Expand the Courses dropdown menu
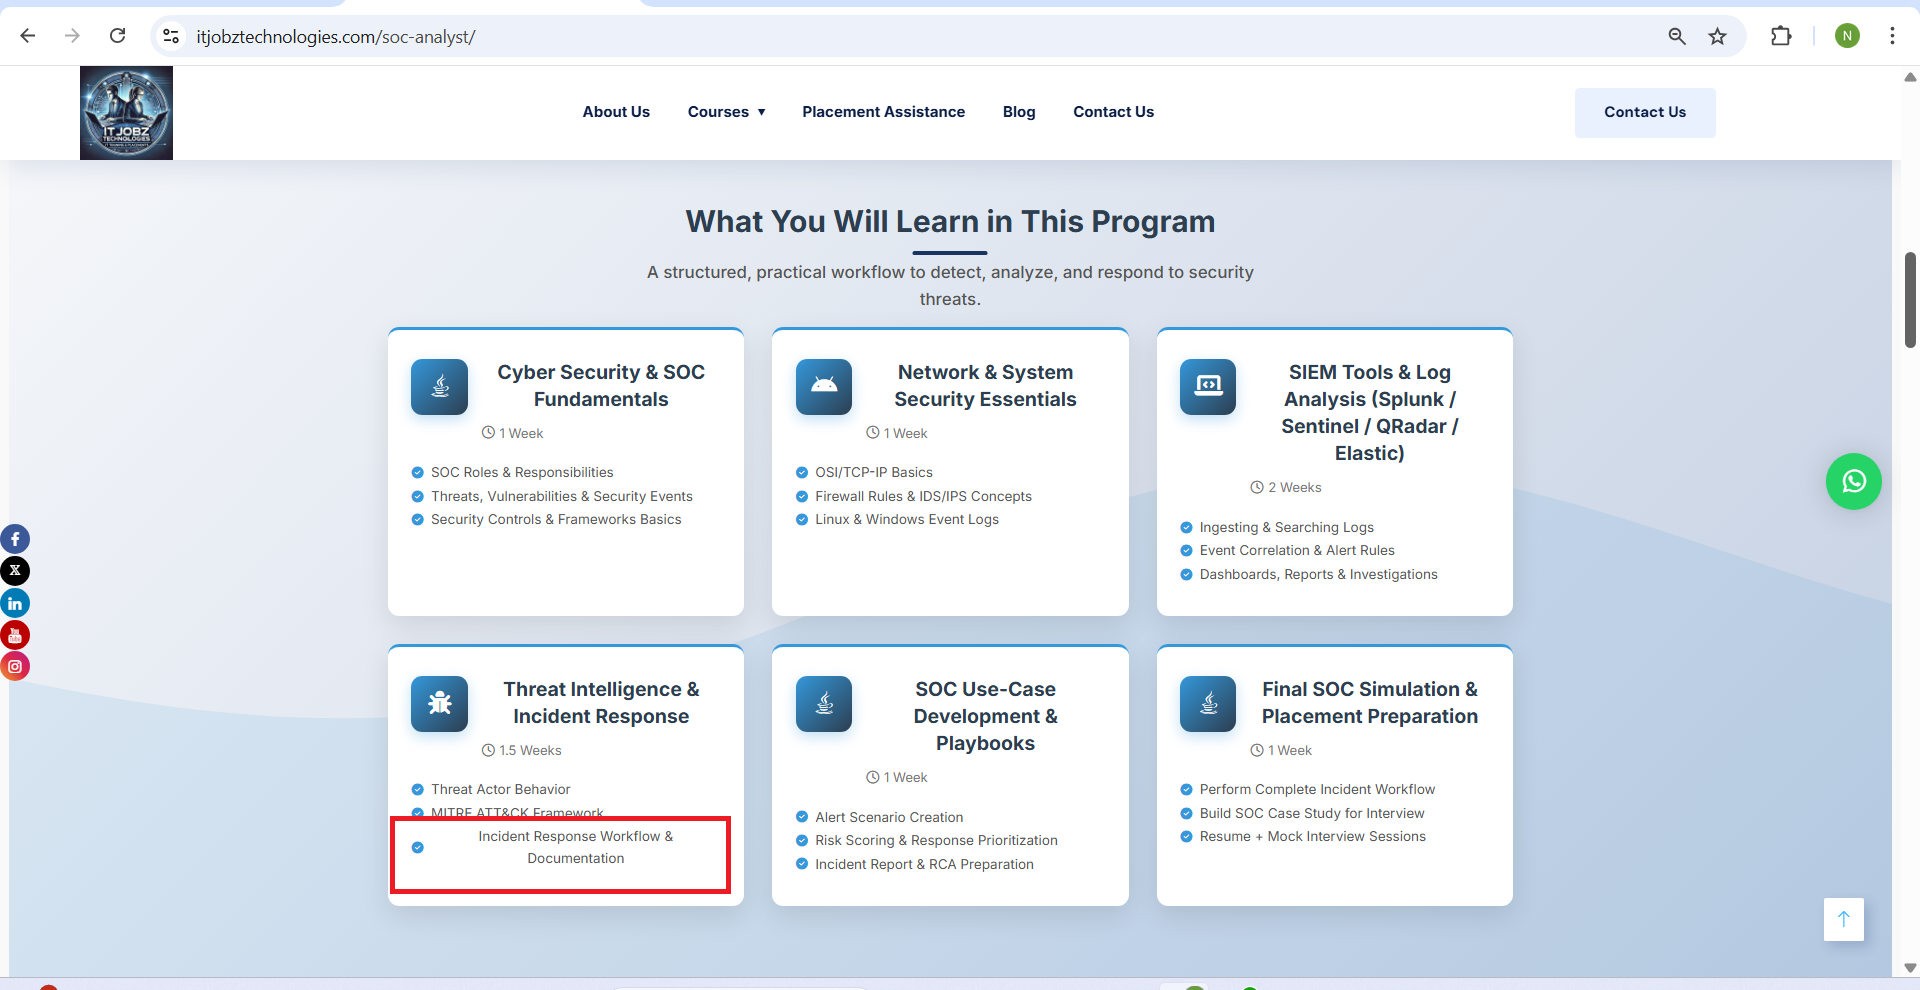Screen dimensions: 1920x990 (726, 112)
